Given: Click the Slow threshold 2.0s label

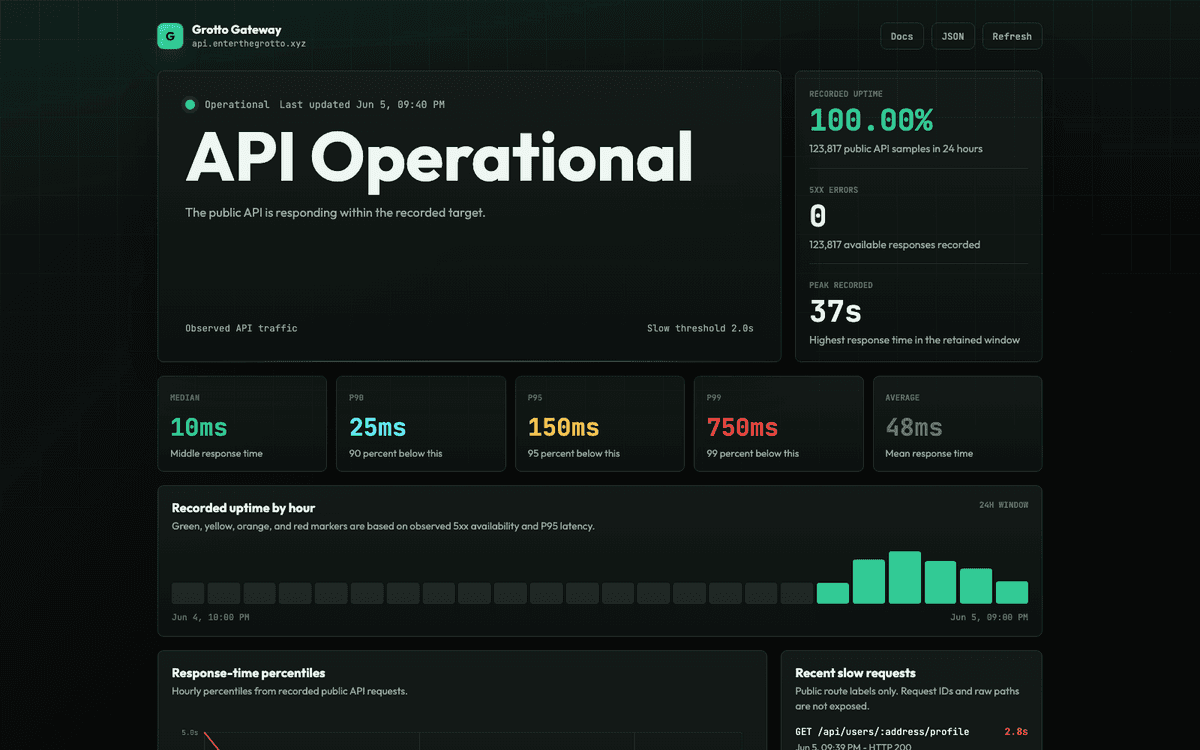Looking at the screenshot, I should 700,328.
